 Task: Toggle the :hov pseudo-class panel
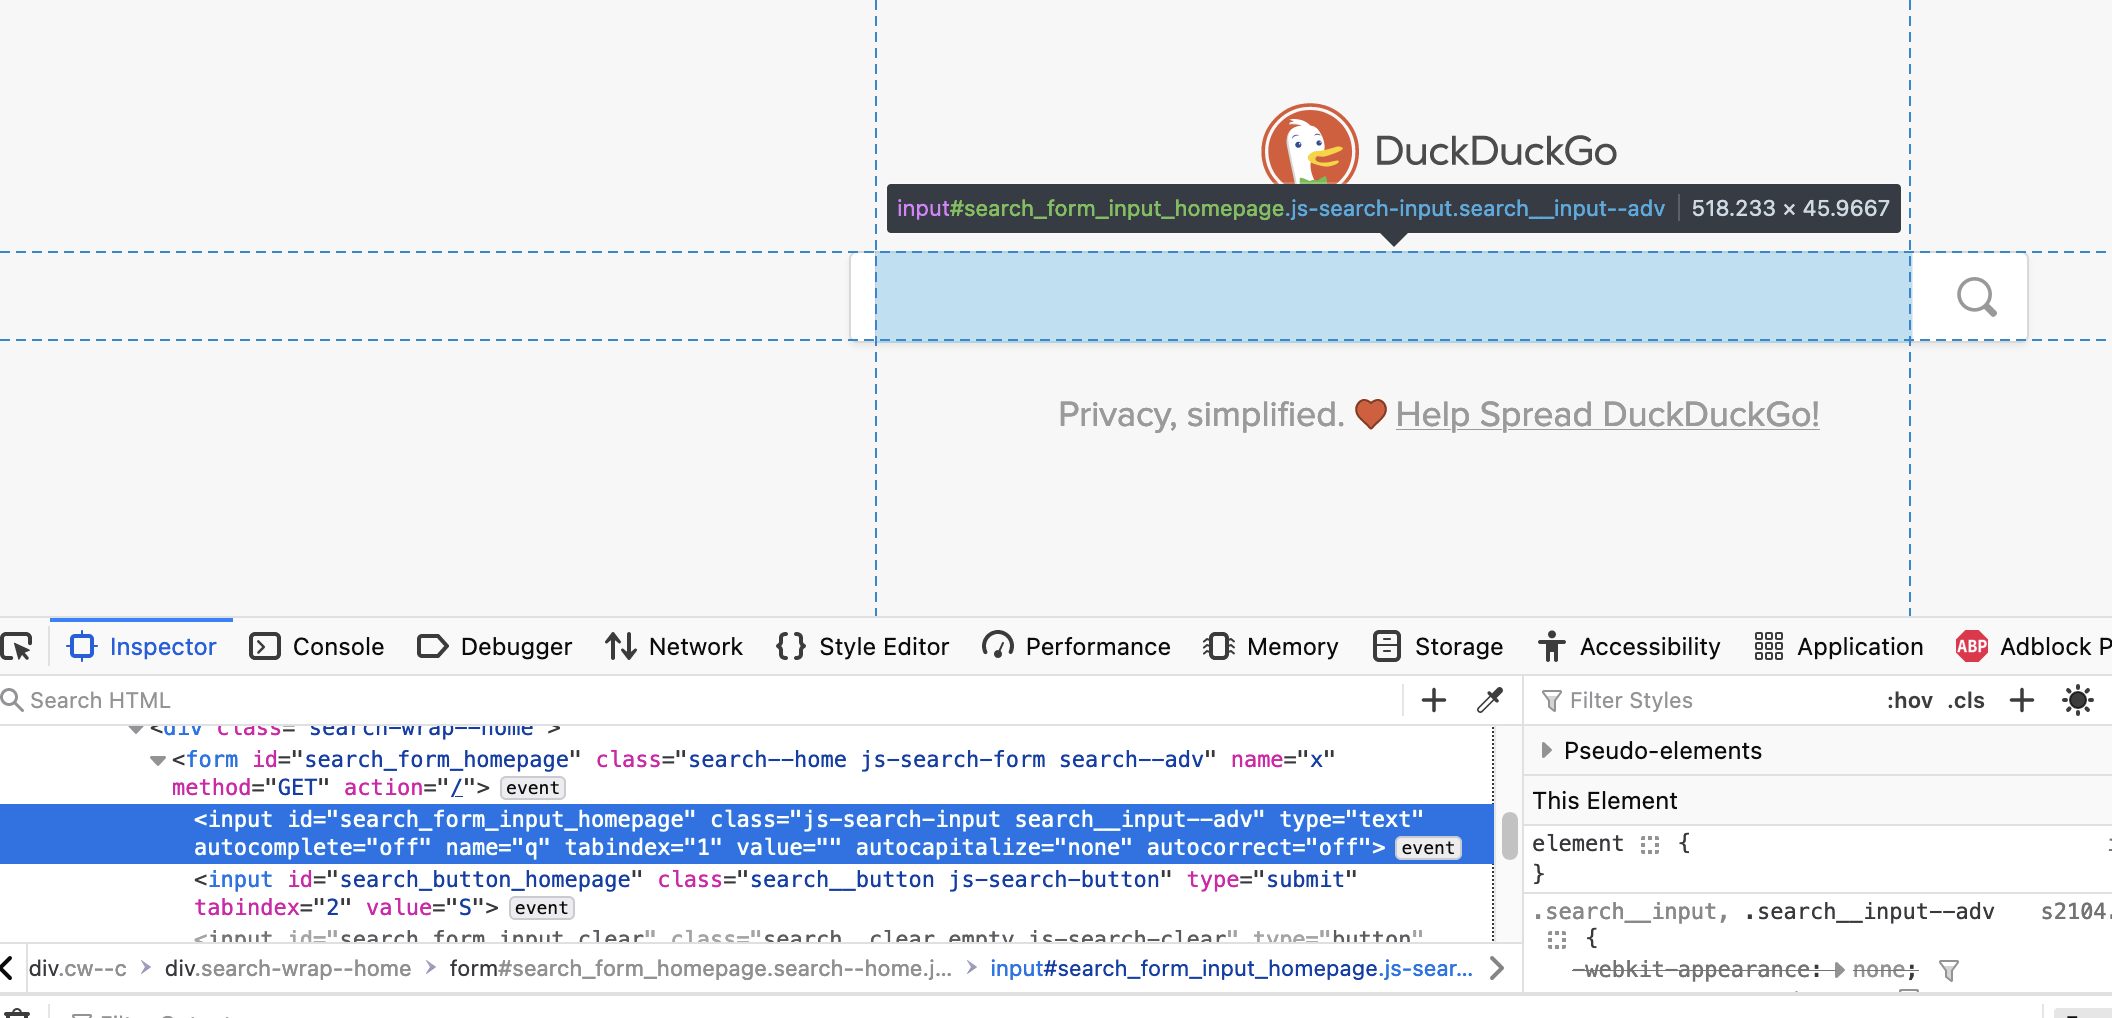coord(1909,700)
